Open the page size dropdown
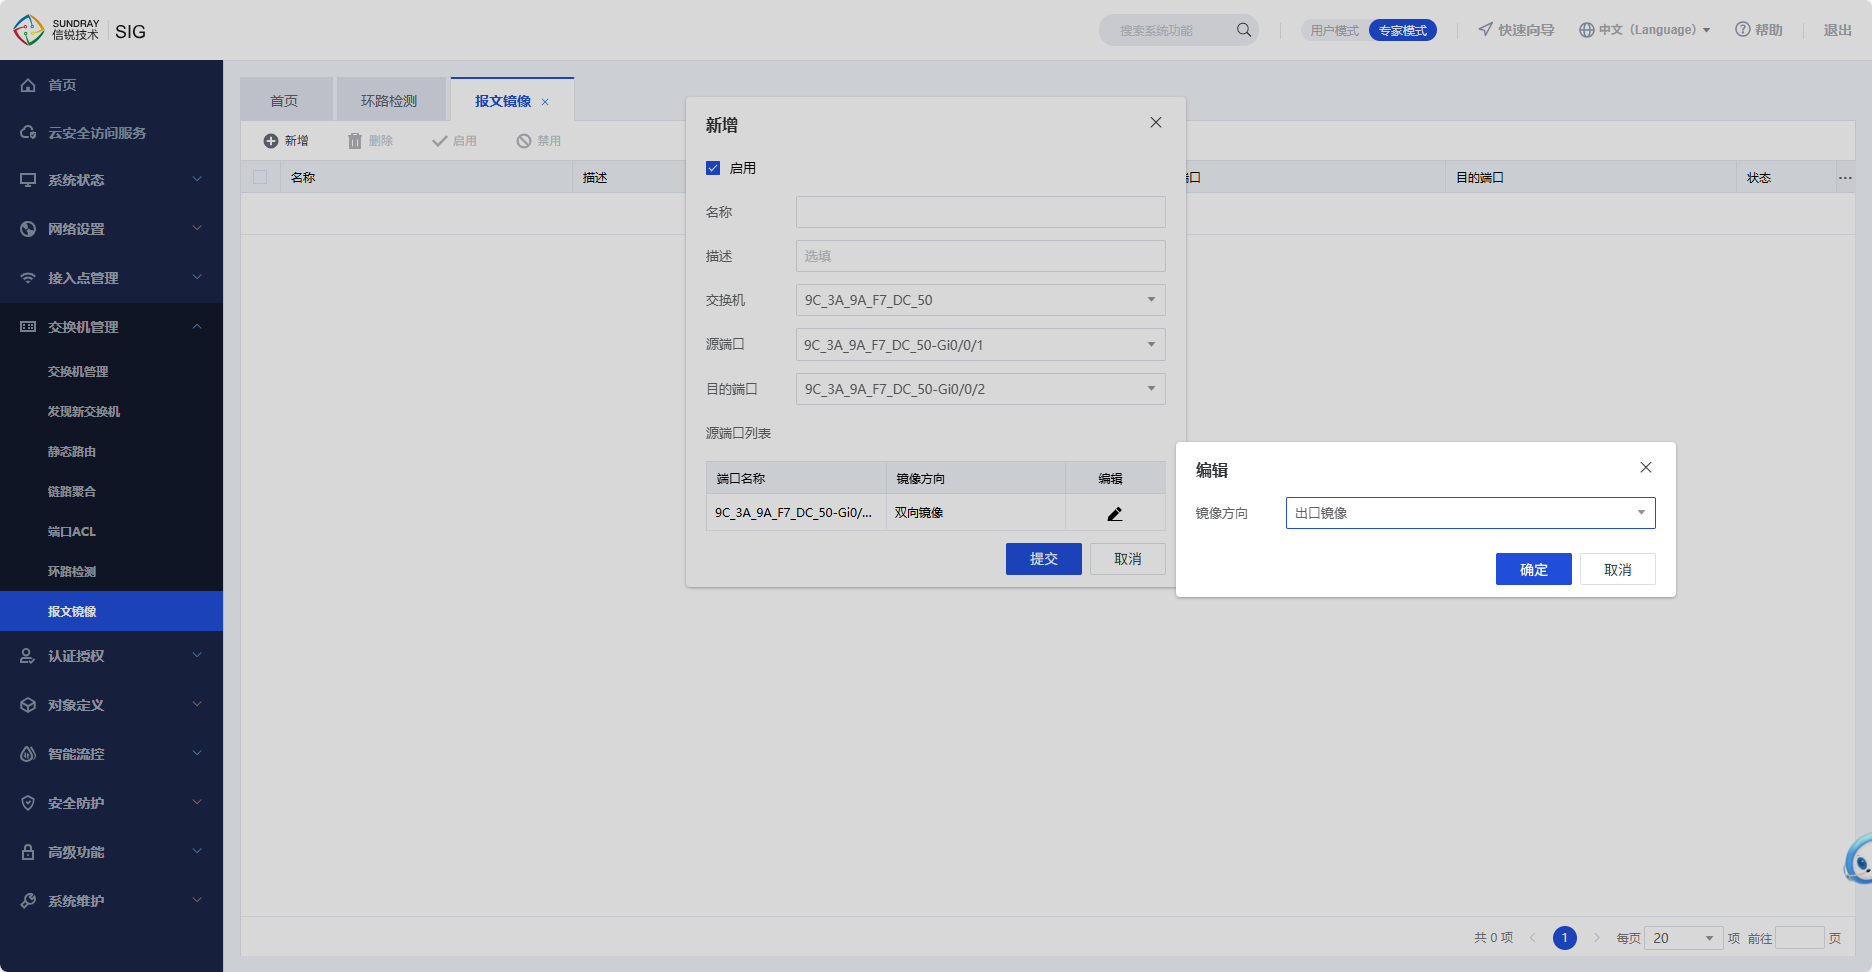The height and width of the screenshot is (972, 1872). [1683, 938]
